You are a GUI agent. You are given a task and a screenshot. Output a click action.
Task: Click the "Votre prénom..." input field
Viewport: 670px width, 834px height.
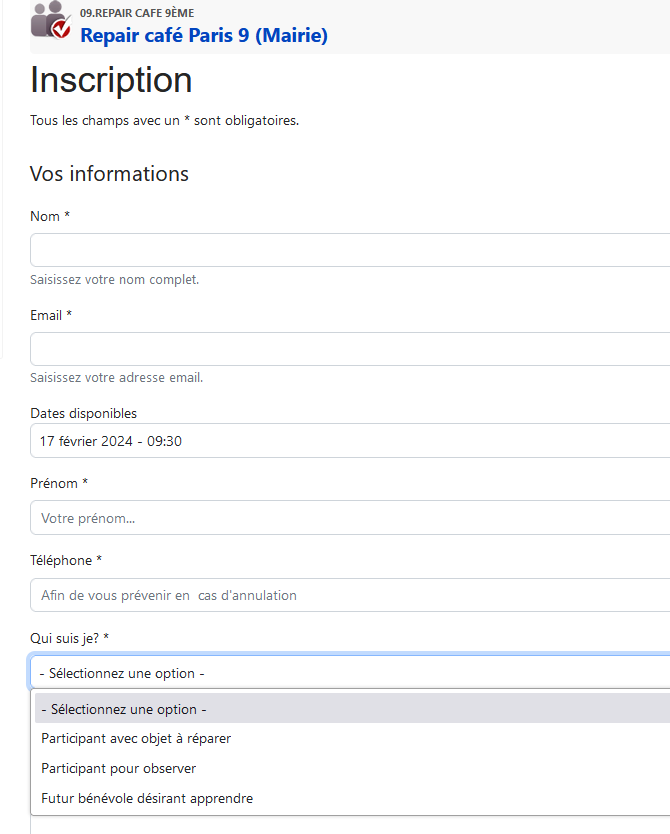pyautogui.click(x=350, y=518)
